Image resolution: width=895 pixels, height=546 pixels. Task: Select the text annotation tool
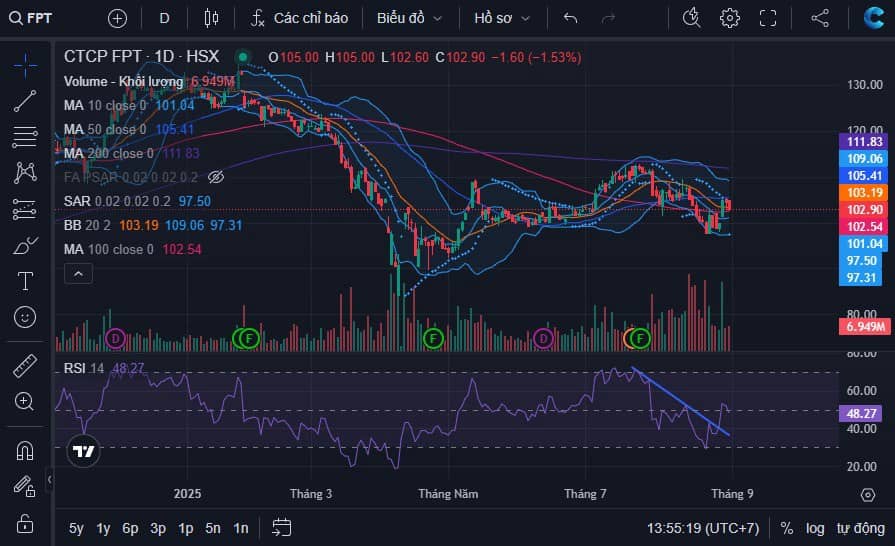25,281
